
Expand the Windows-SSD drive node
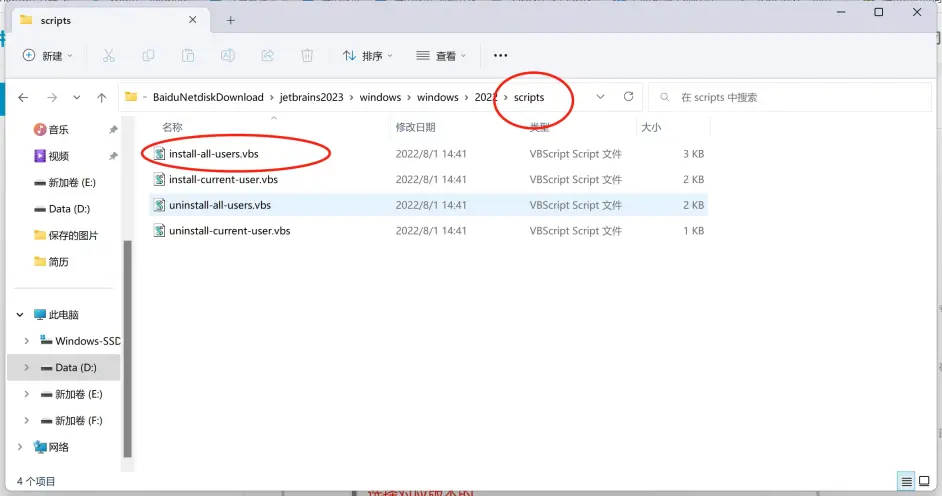point(26,341)
